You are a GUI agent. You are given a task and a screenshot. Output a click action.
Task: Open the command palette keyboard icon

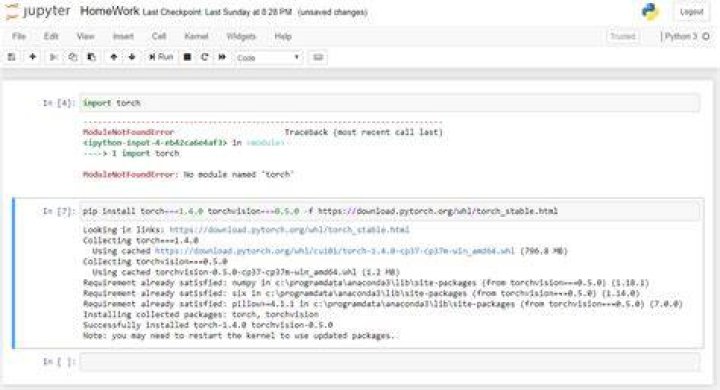pyautogui.click(x=318, y=57)
